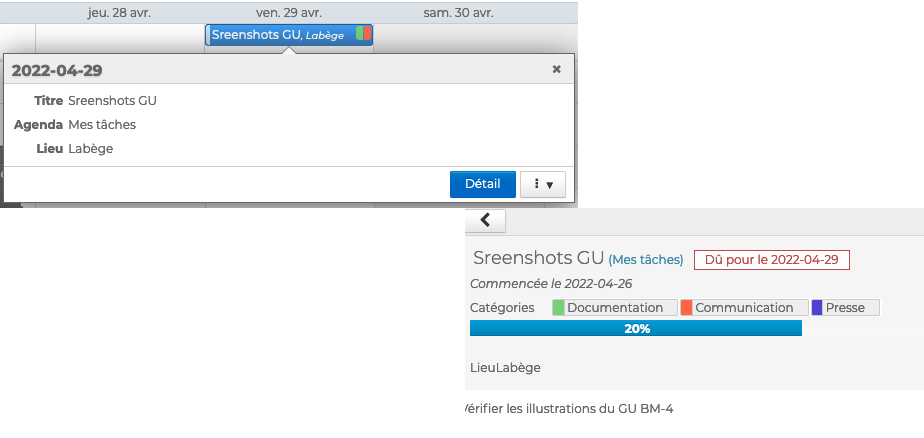The width and height of the screenshot is (924, 438).
Task: Open the Mes tâches link
Action: click(645, 260)
